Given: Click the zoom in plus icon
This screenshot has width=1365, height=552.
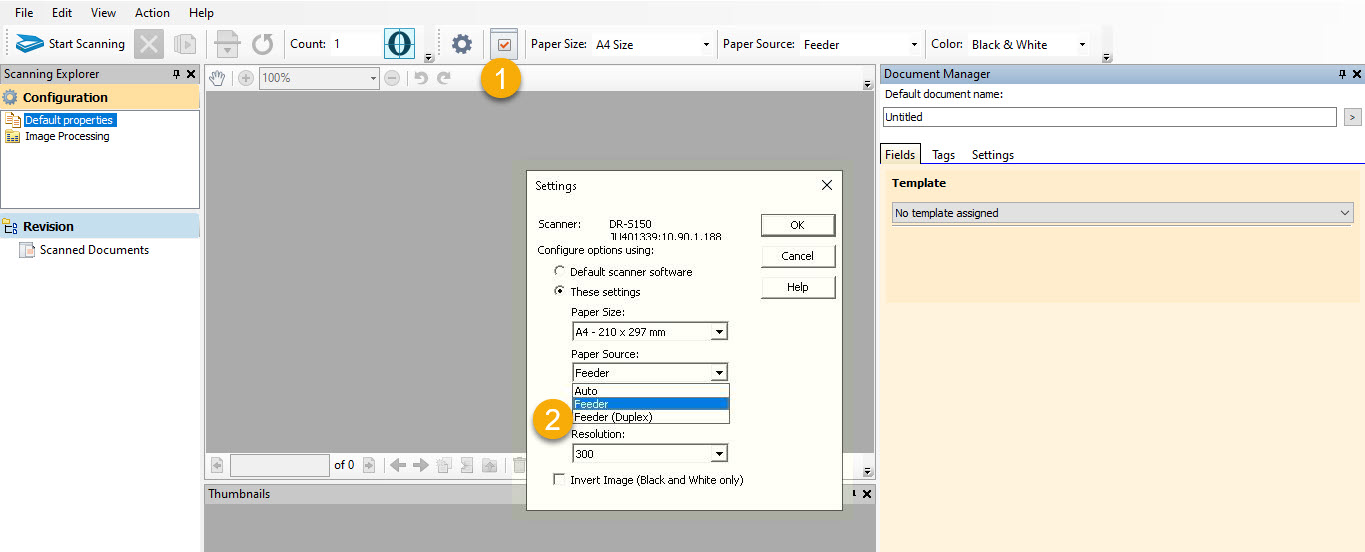Looking at the screenshot, I should 246,78.
